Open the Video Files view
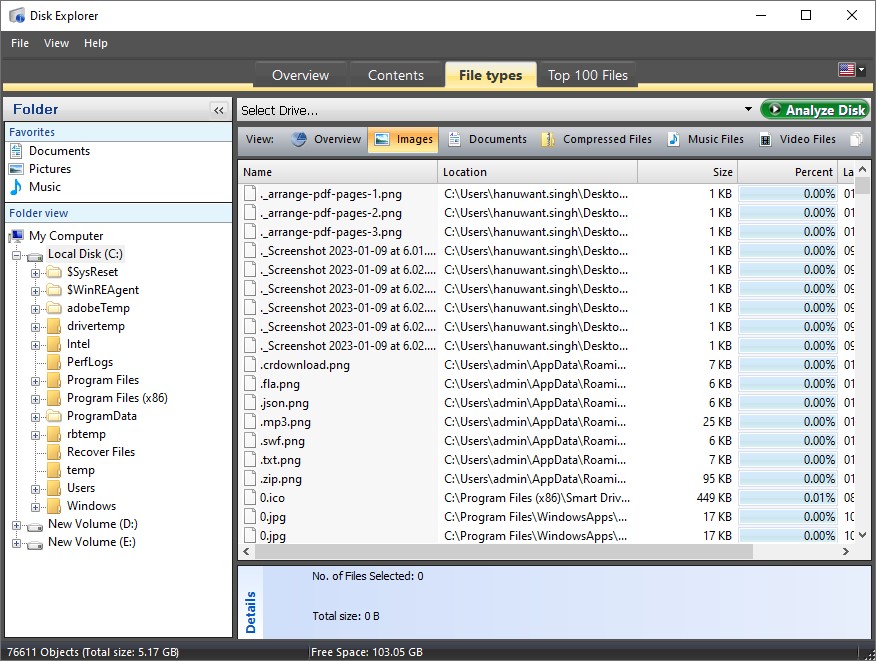 click(806, 140)
